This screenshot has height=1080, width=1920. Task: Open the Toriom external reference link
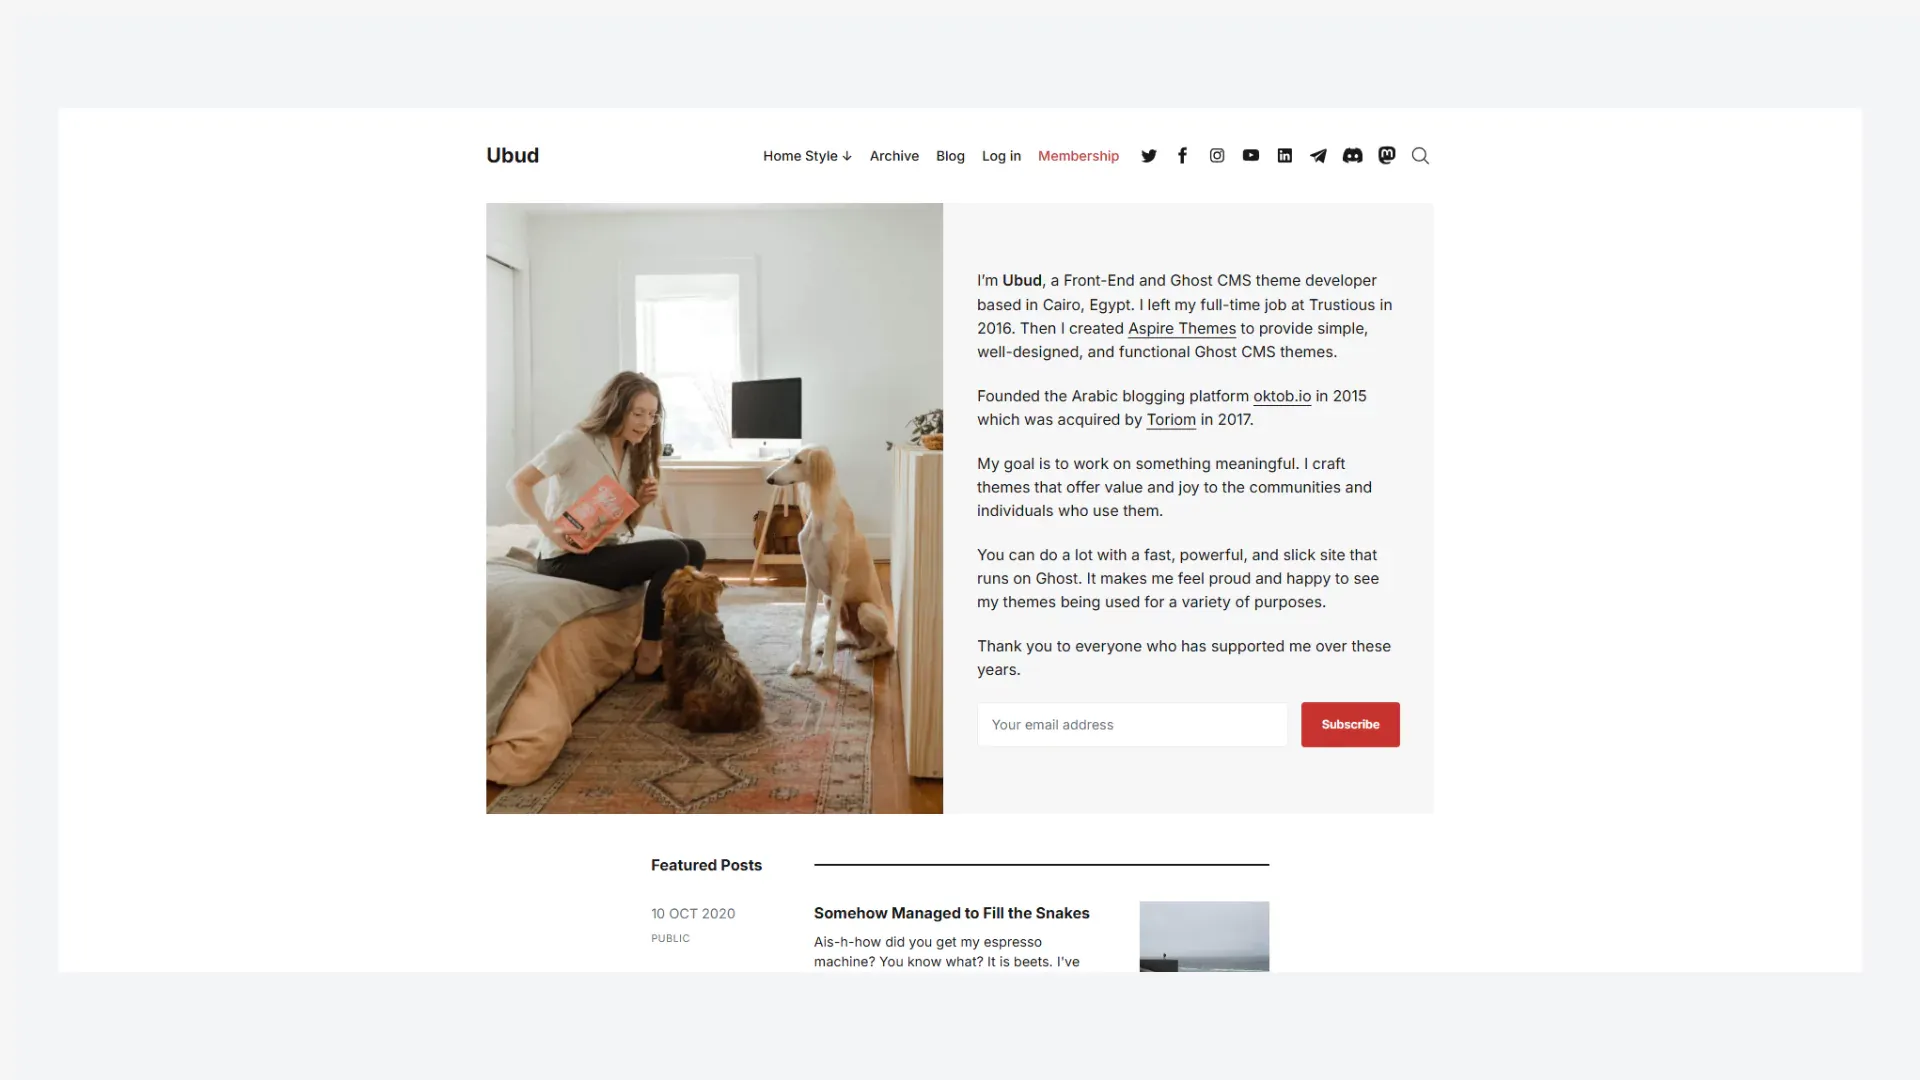1170,419
